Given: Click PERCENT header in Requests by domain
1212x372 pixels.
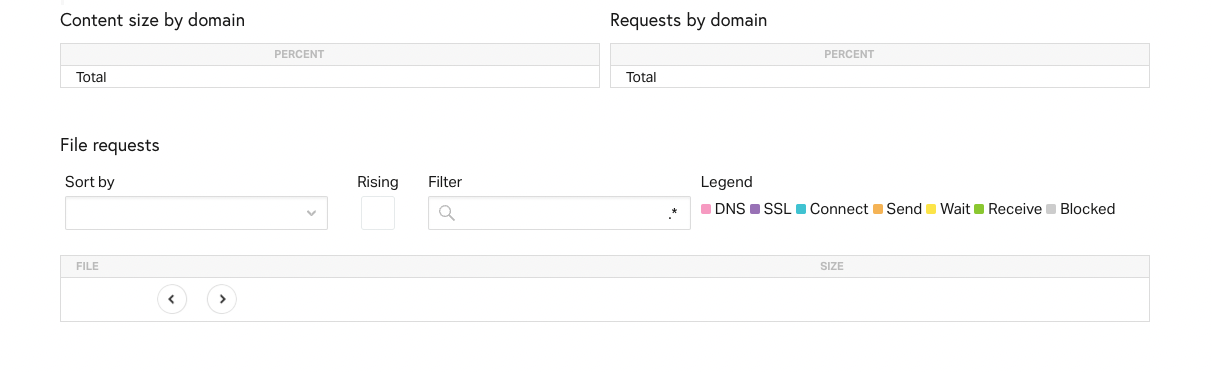Looking at the screenshot, I should (x=849, y=55).
